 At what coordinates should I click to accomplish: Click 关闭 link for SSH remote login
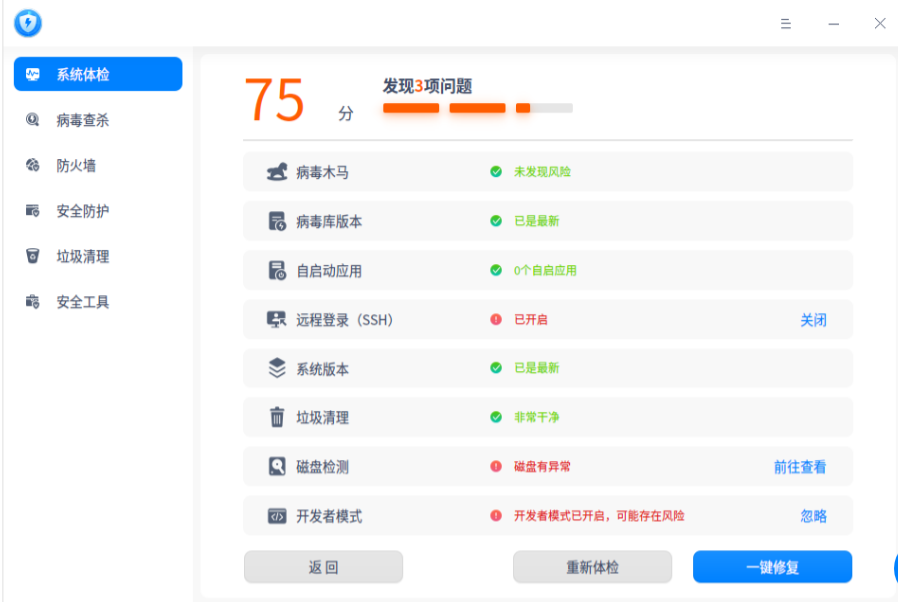click(x=813, y=320)
